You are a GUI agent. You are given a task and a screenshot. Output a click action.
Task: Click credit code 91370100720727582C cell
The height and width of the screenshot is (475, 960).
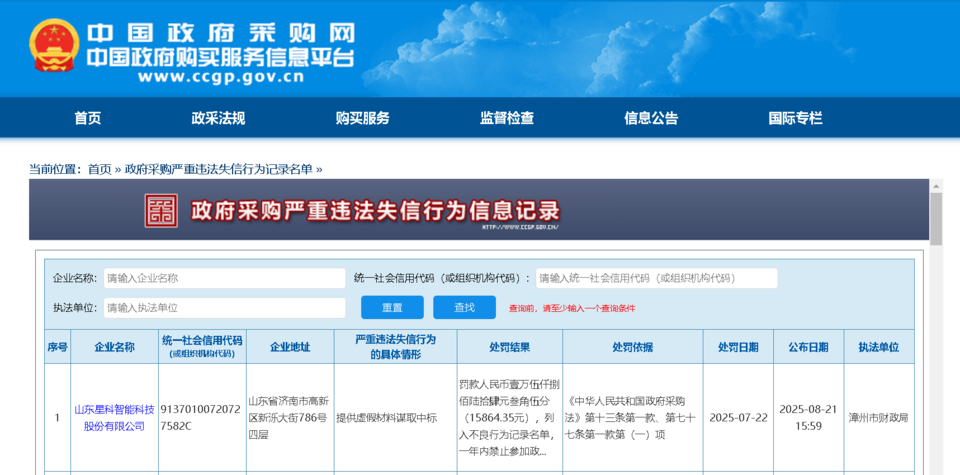click(202, 418)
